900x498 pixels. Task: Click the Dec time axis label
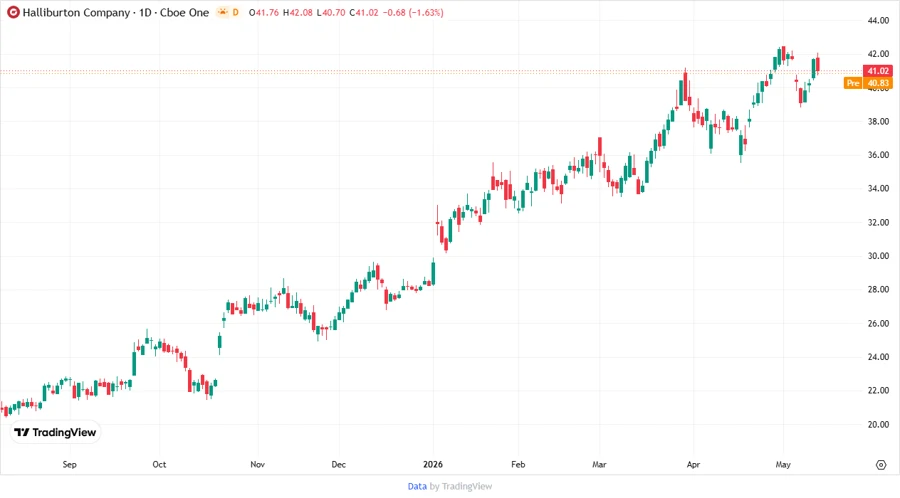[x=339, y=465]
